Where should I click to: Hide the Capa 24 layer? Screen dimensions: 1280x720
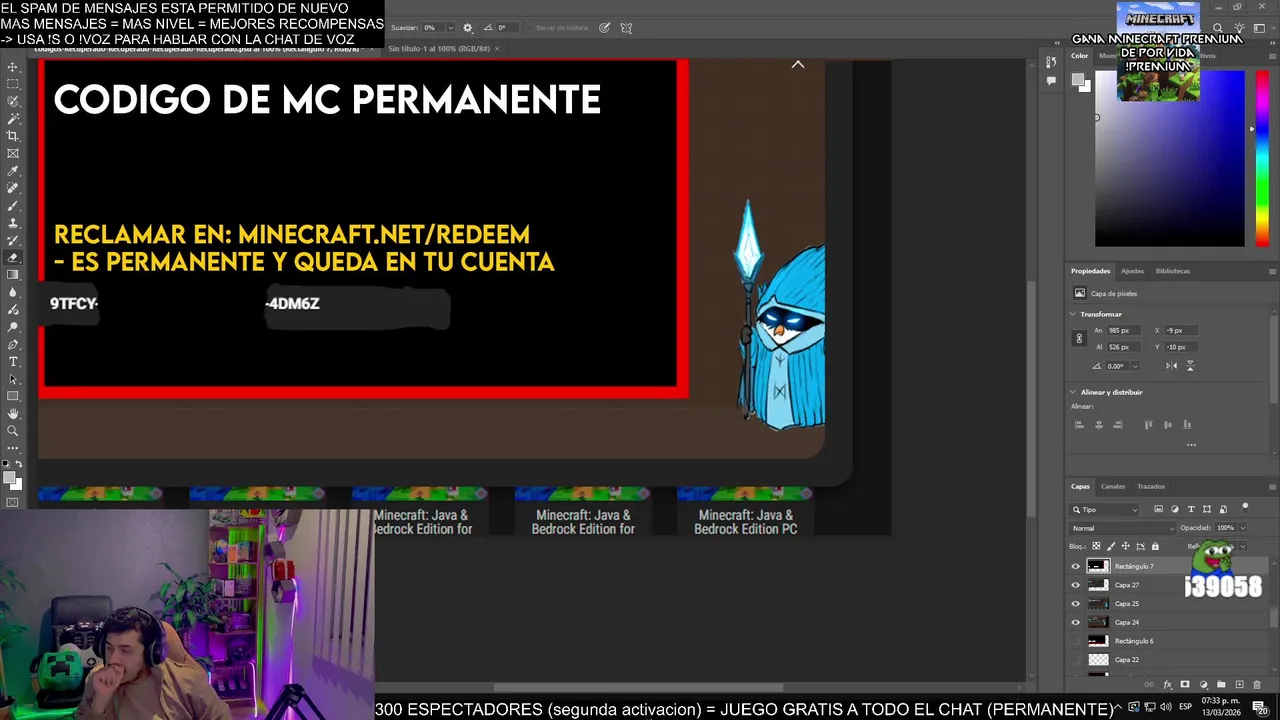(1076, 622)
